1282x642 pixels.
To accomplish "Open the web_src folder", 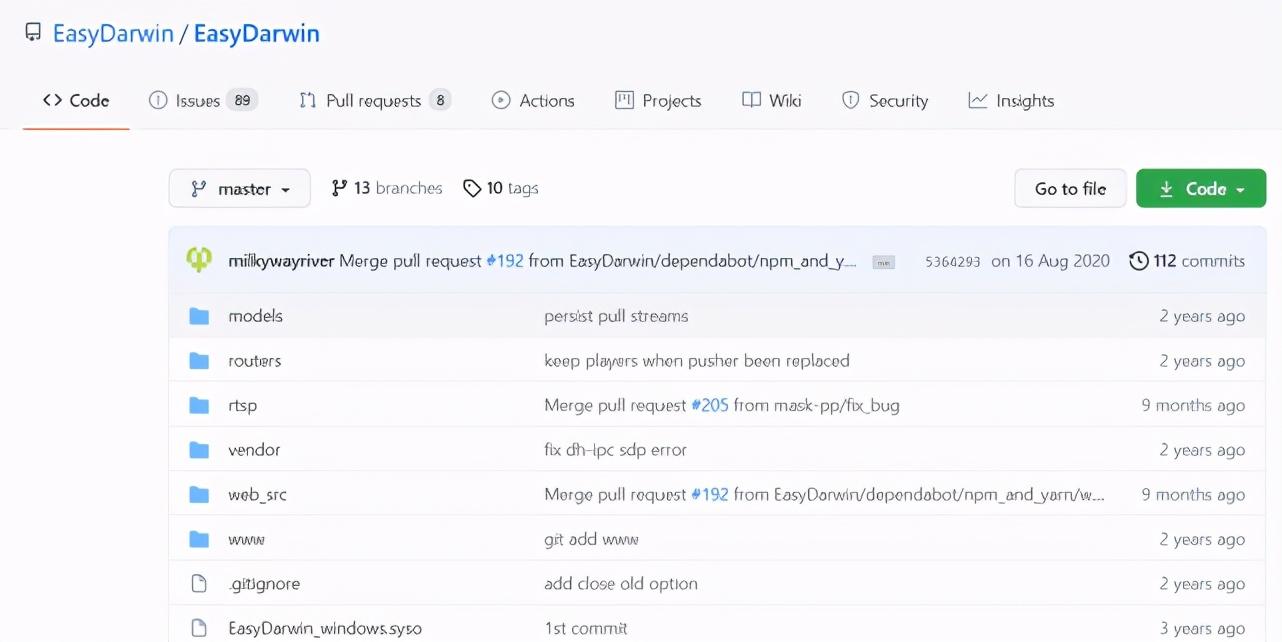I will (257, 494).
